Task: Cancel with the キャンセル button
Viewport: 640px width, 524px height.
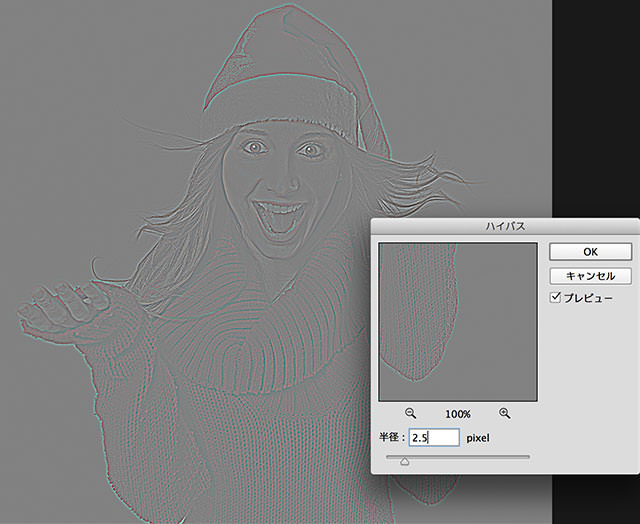Action: click(x=589, y=275)
